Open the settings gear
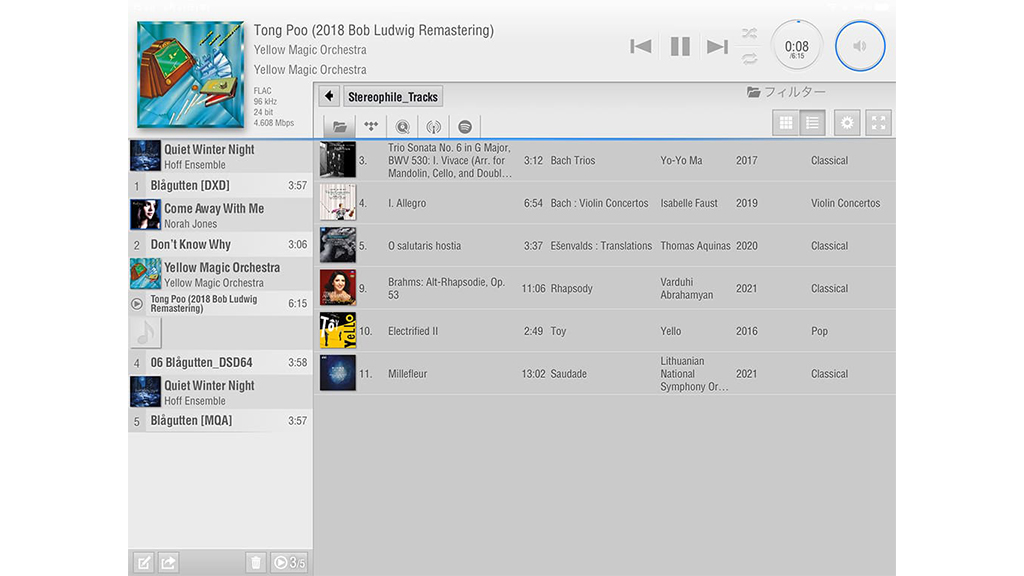Screen dimensions: 1024x576 [847, 123]
